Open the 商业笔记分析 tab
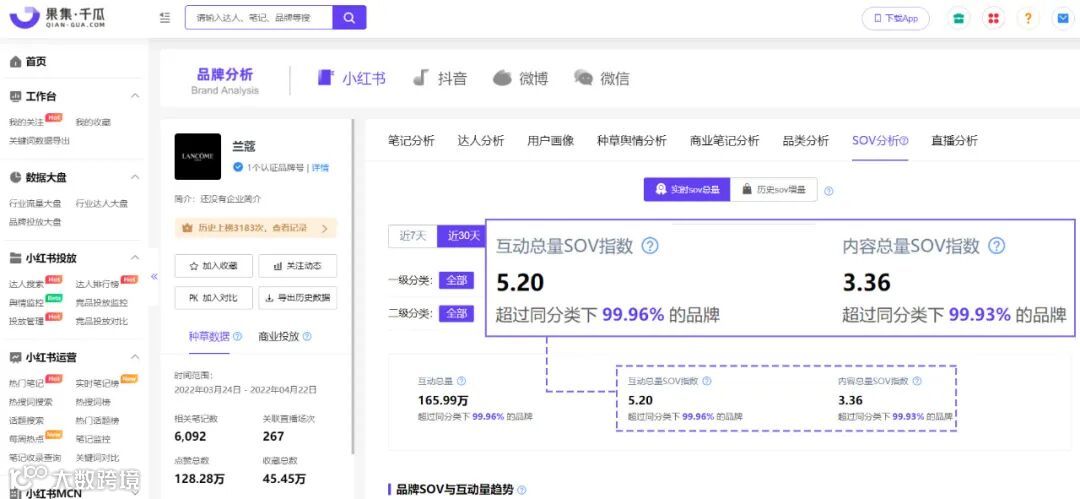The height and width of the screenshot is (499, 1080). tap(725, 141)
